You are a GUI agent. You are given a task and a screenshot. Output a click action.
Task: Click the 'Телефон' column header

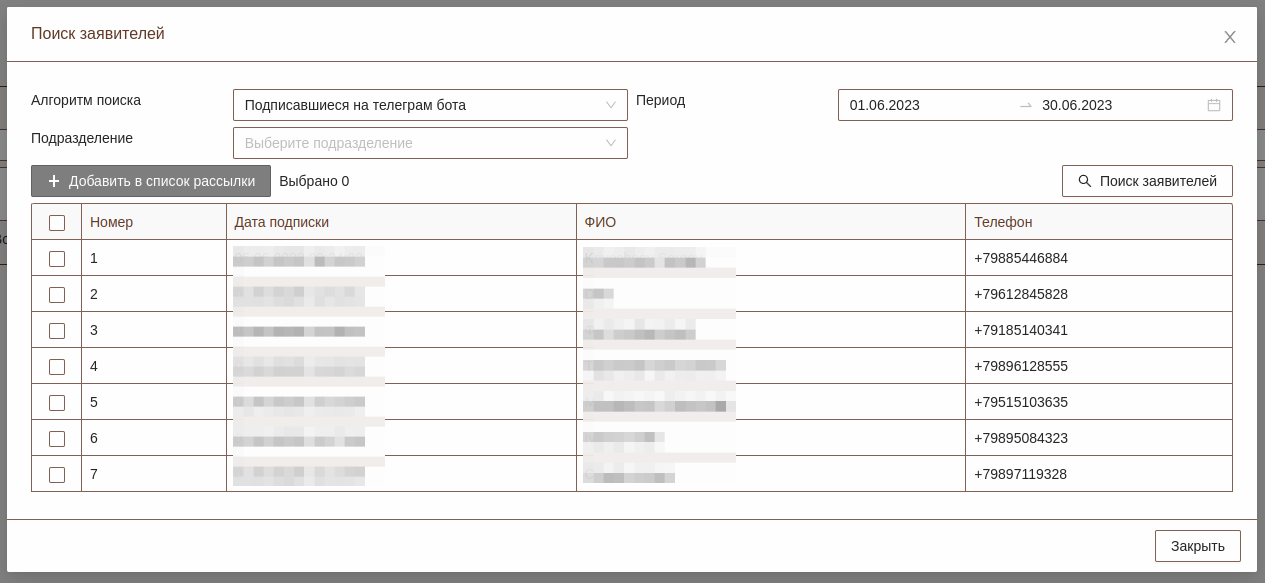1003,222
